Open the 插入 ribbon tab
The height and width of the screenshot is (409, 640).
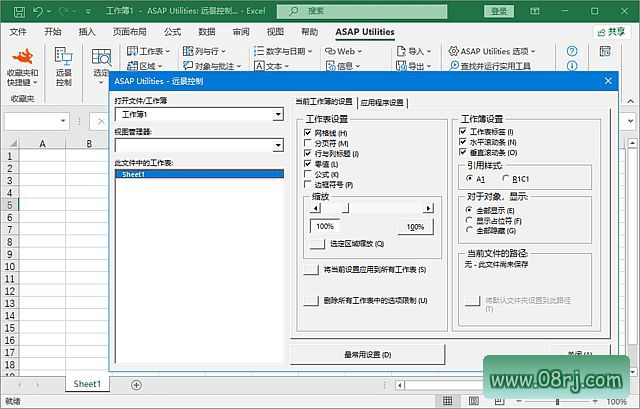[87, 32]
